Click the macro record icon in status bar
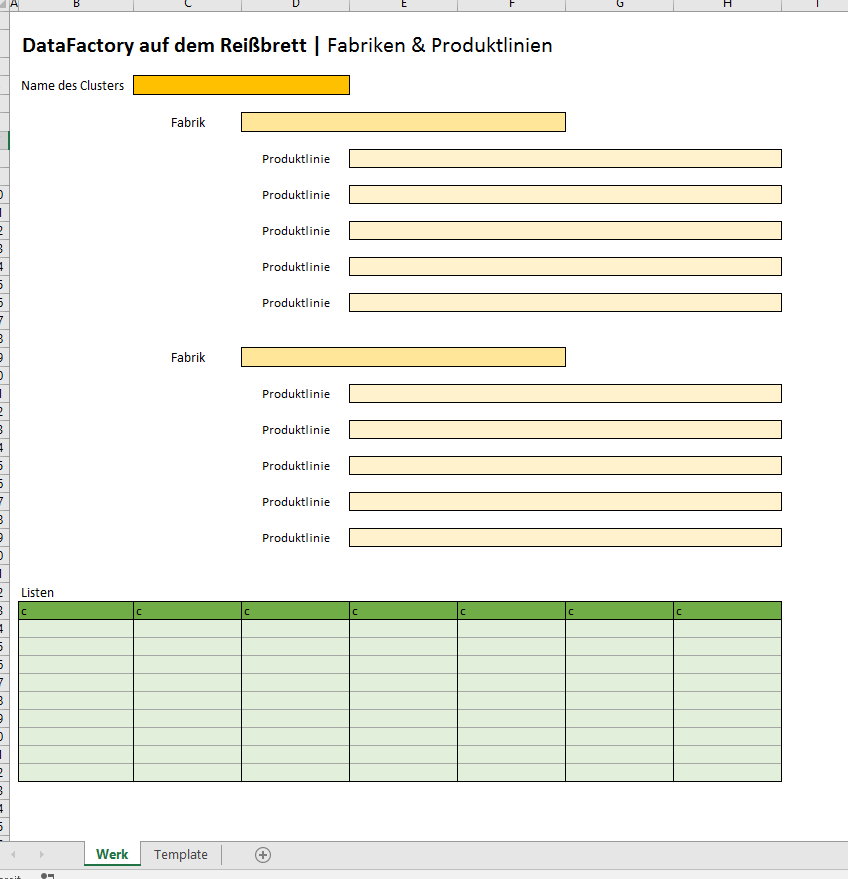Image resolution: width=848 pixels, height=879 pixels. coord(47,875)
